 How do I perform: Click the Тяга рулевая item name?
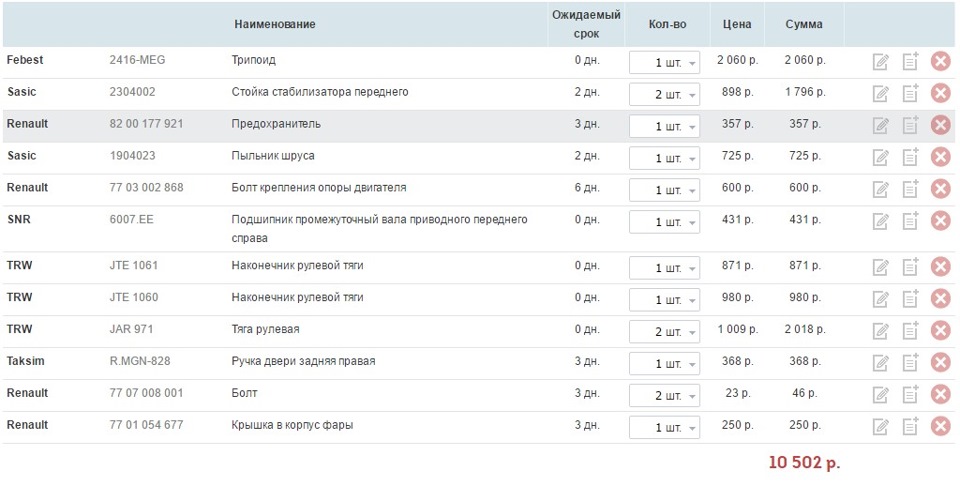tap(265, 330)
